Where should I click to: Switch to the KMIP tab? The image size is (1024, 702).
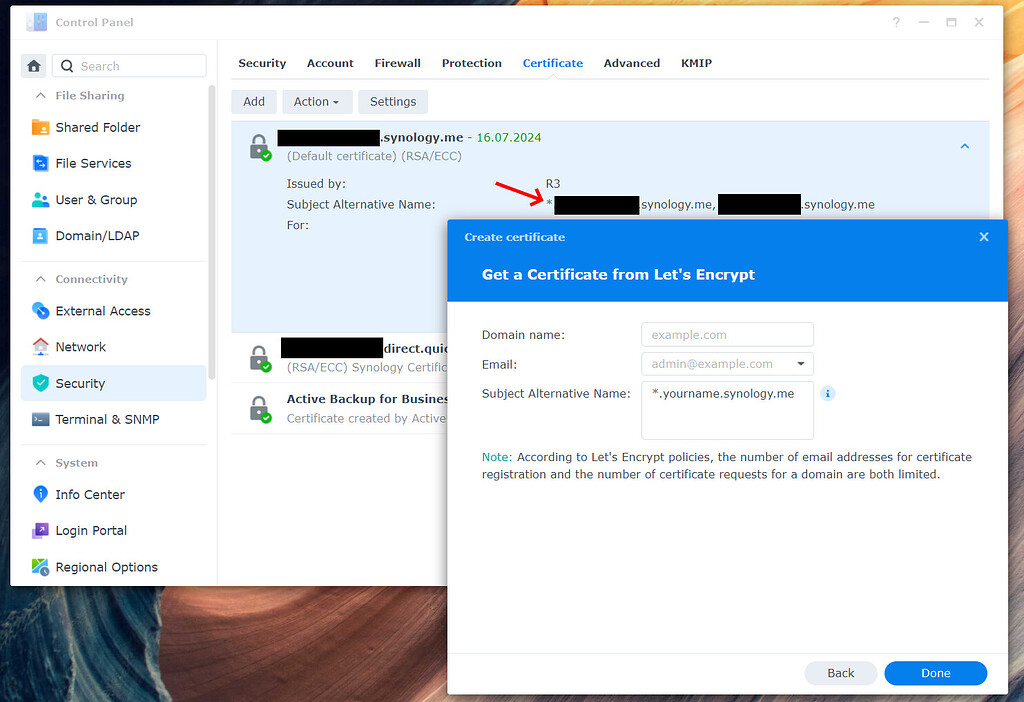pos(696,62)
